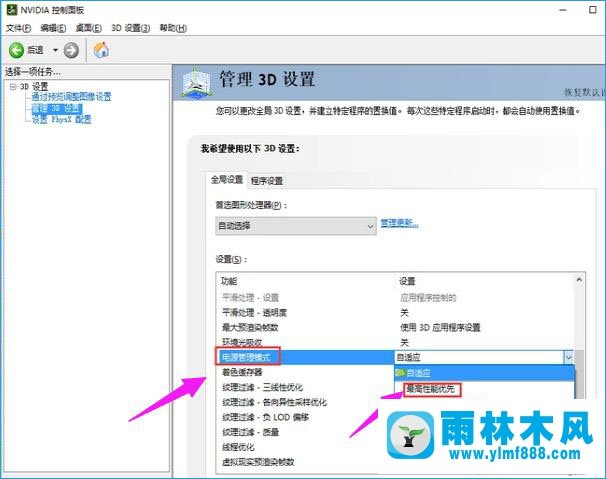This screenshot has width=606, height=479.
Task: Click the 管理 3D 设置 header icon
Action: 196,83
